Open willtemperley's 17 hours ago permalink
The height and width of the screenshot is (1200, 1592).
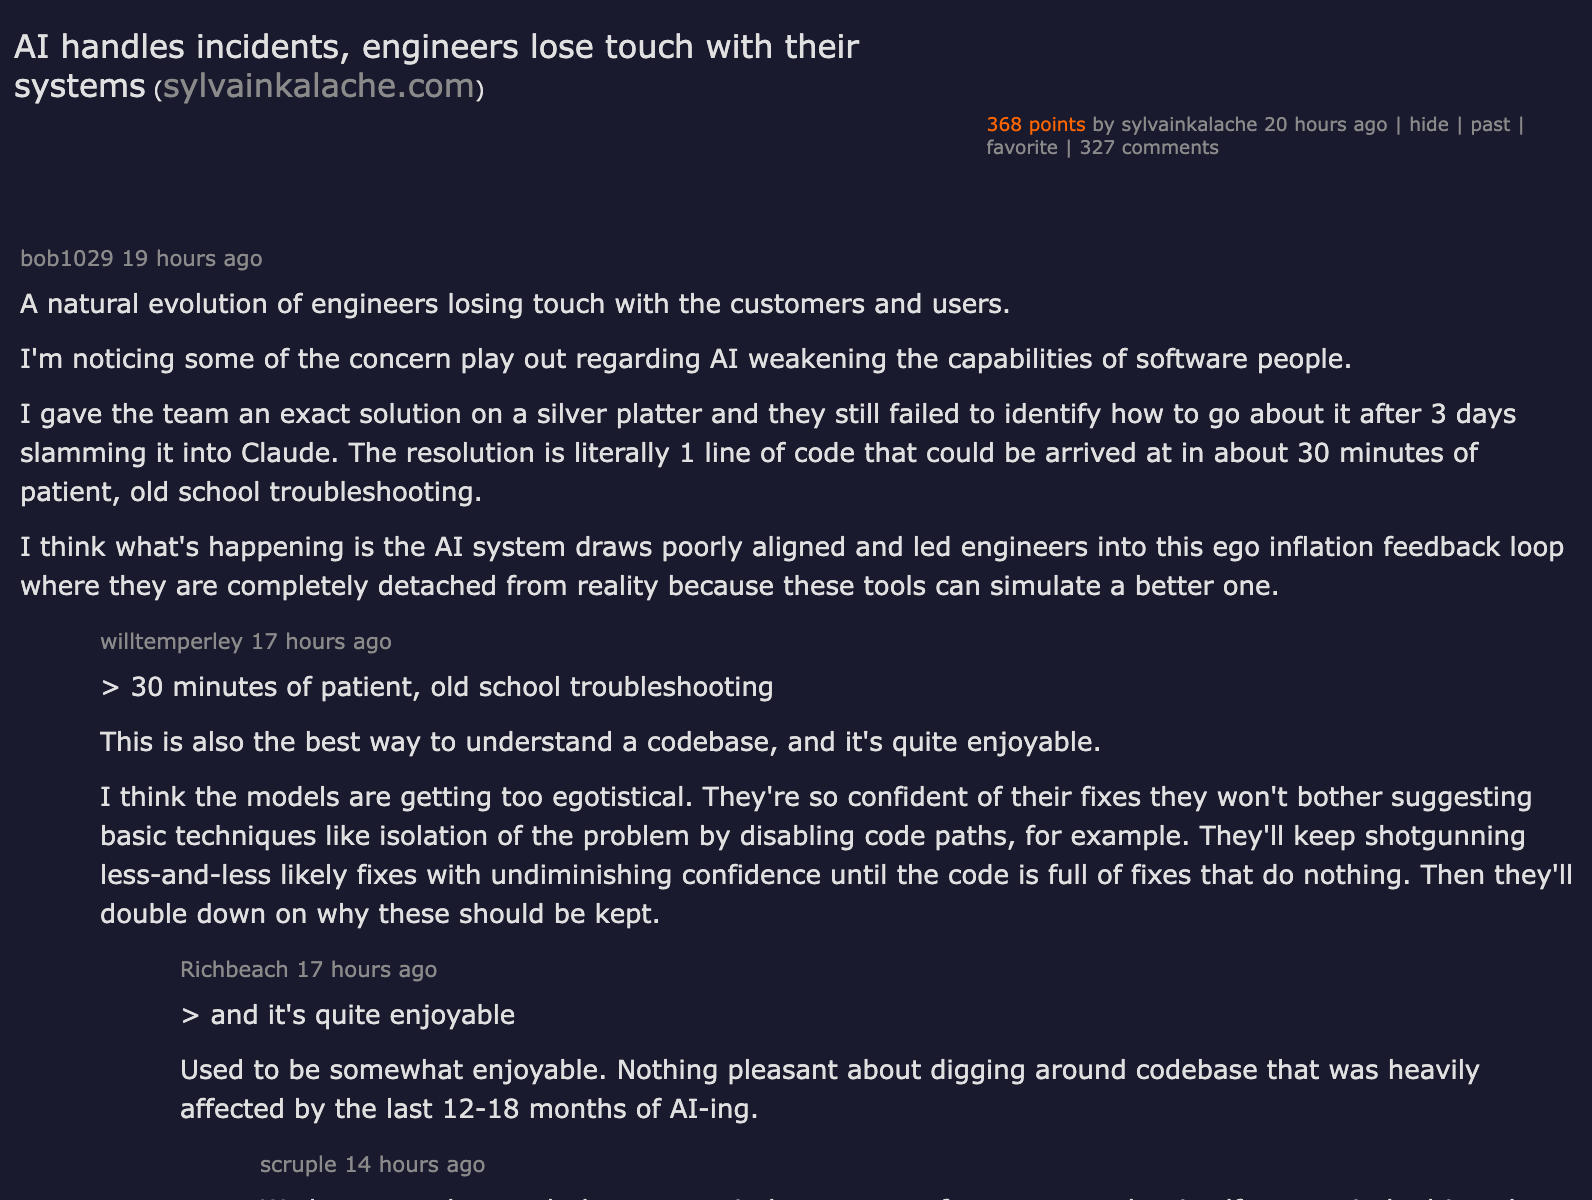pyautogui.click(x=321, y=641)
